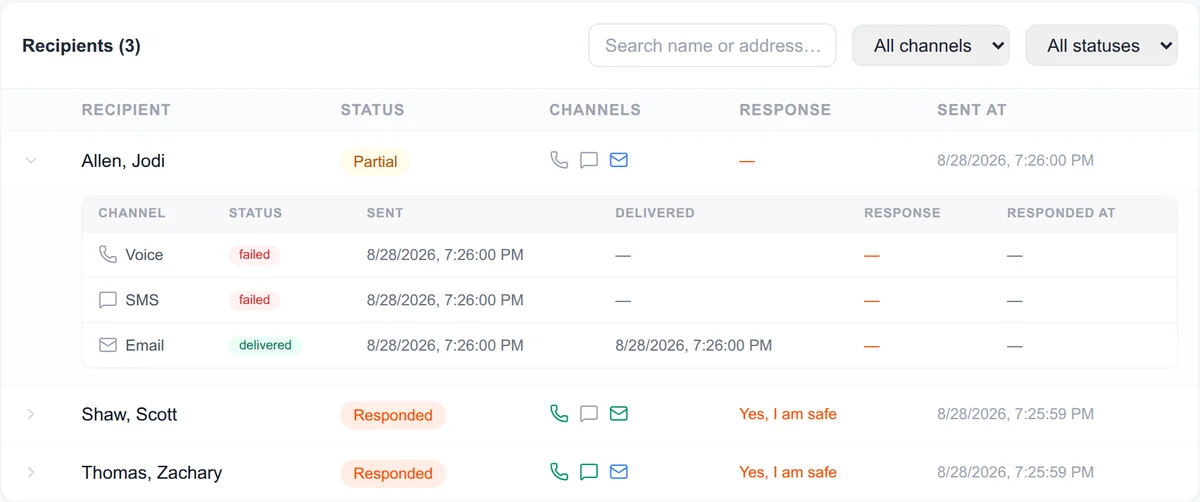Click the Channel column header in detail table

pyautogui.click(x=132, y=213)
